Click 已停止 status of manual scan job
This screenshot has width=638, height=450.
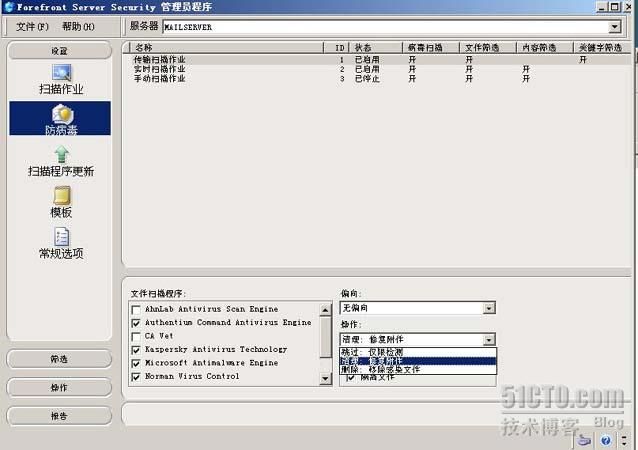367,79
